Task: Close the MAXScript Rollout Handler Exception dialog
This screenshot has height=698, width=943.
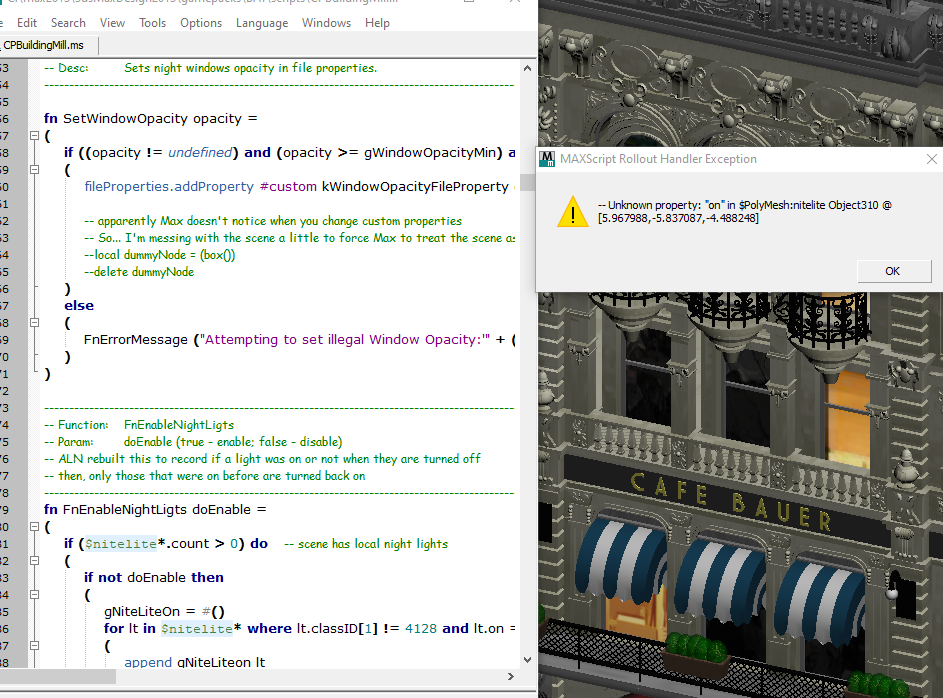Action: (931, 159)
